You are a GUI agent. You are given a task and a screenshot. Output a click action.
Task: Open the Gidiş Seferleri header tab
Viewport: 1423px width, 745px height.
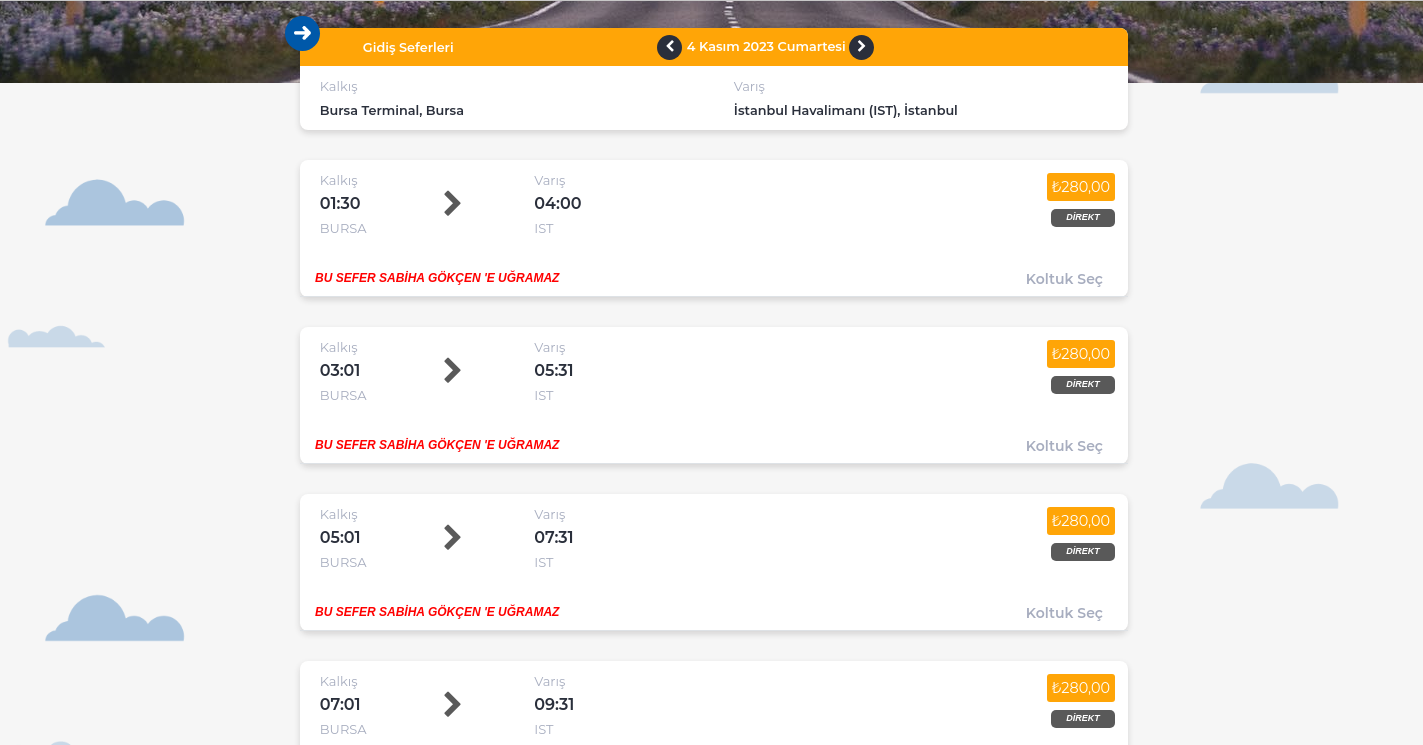408,47
